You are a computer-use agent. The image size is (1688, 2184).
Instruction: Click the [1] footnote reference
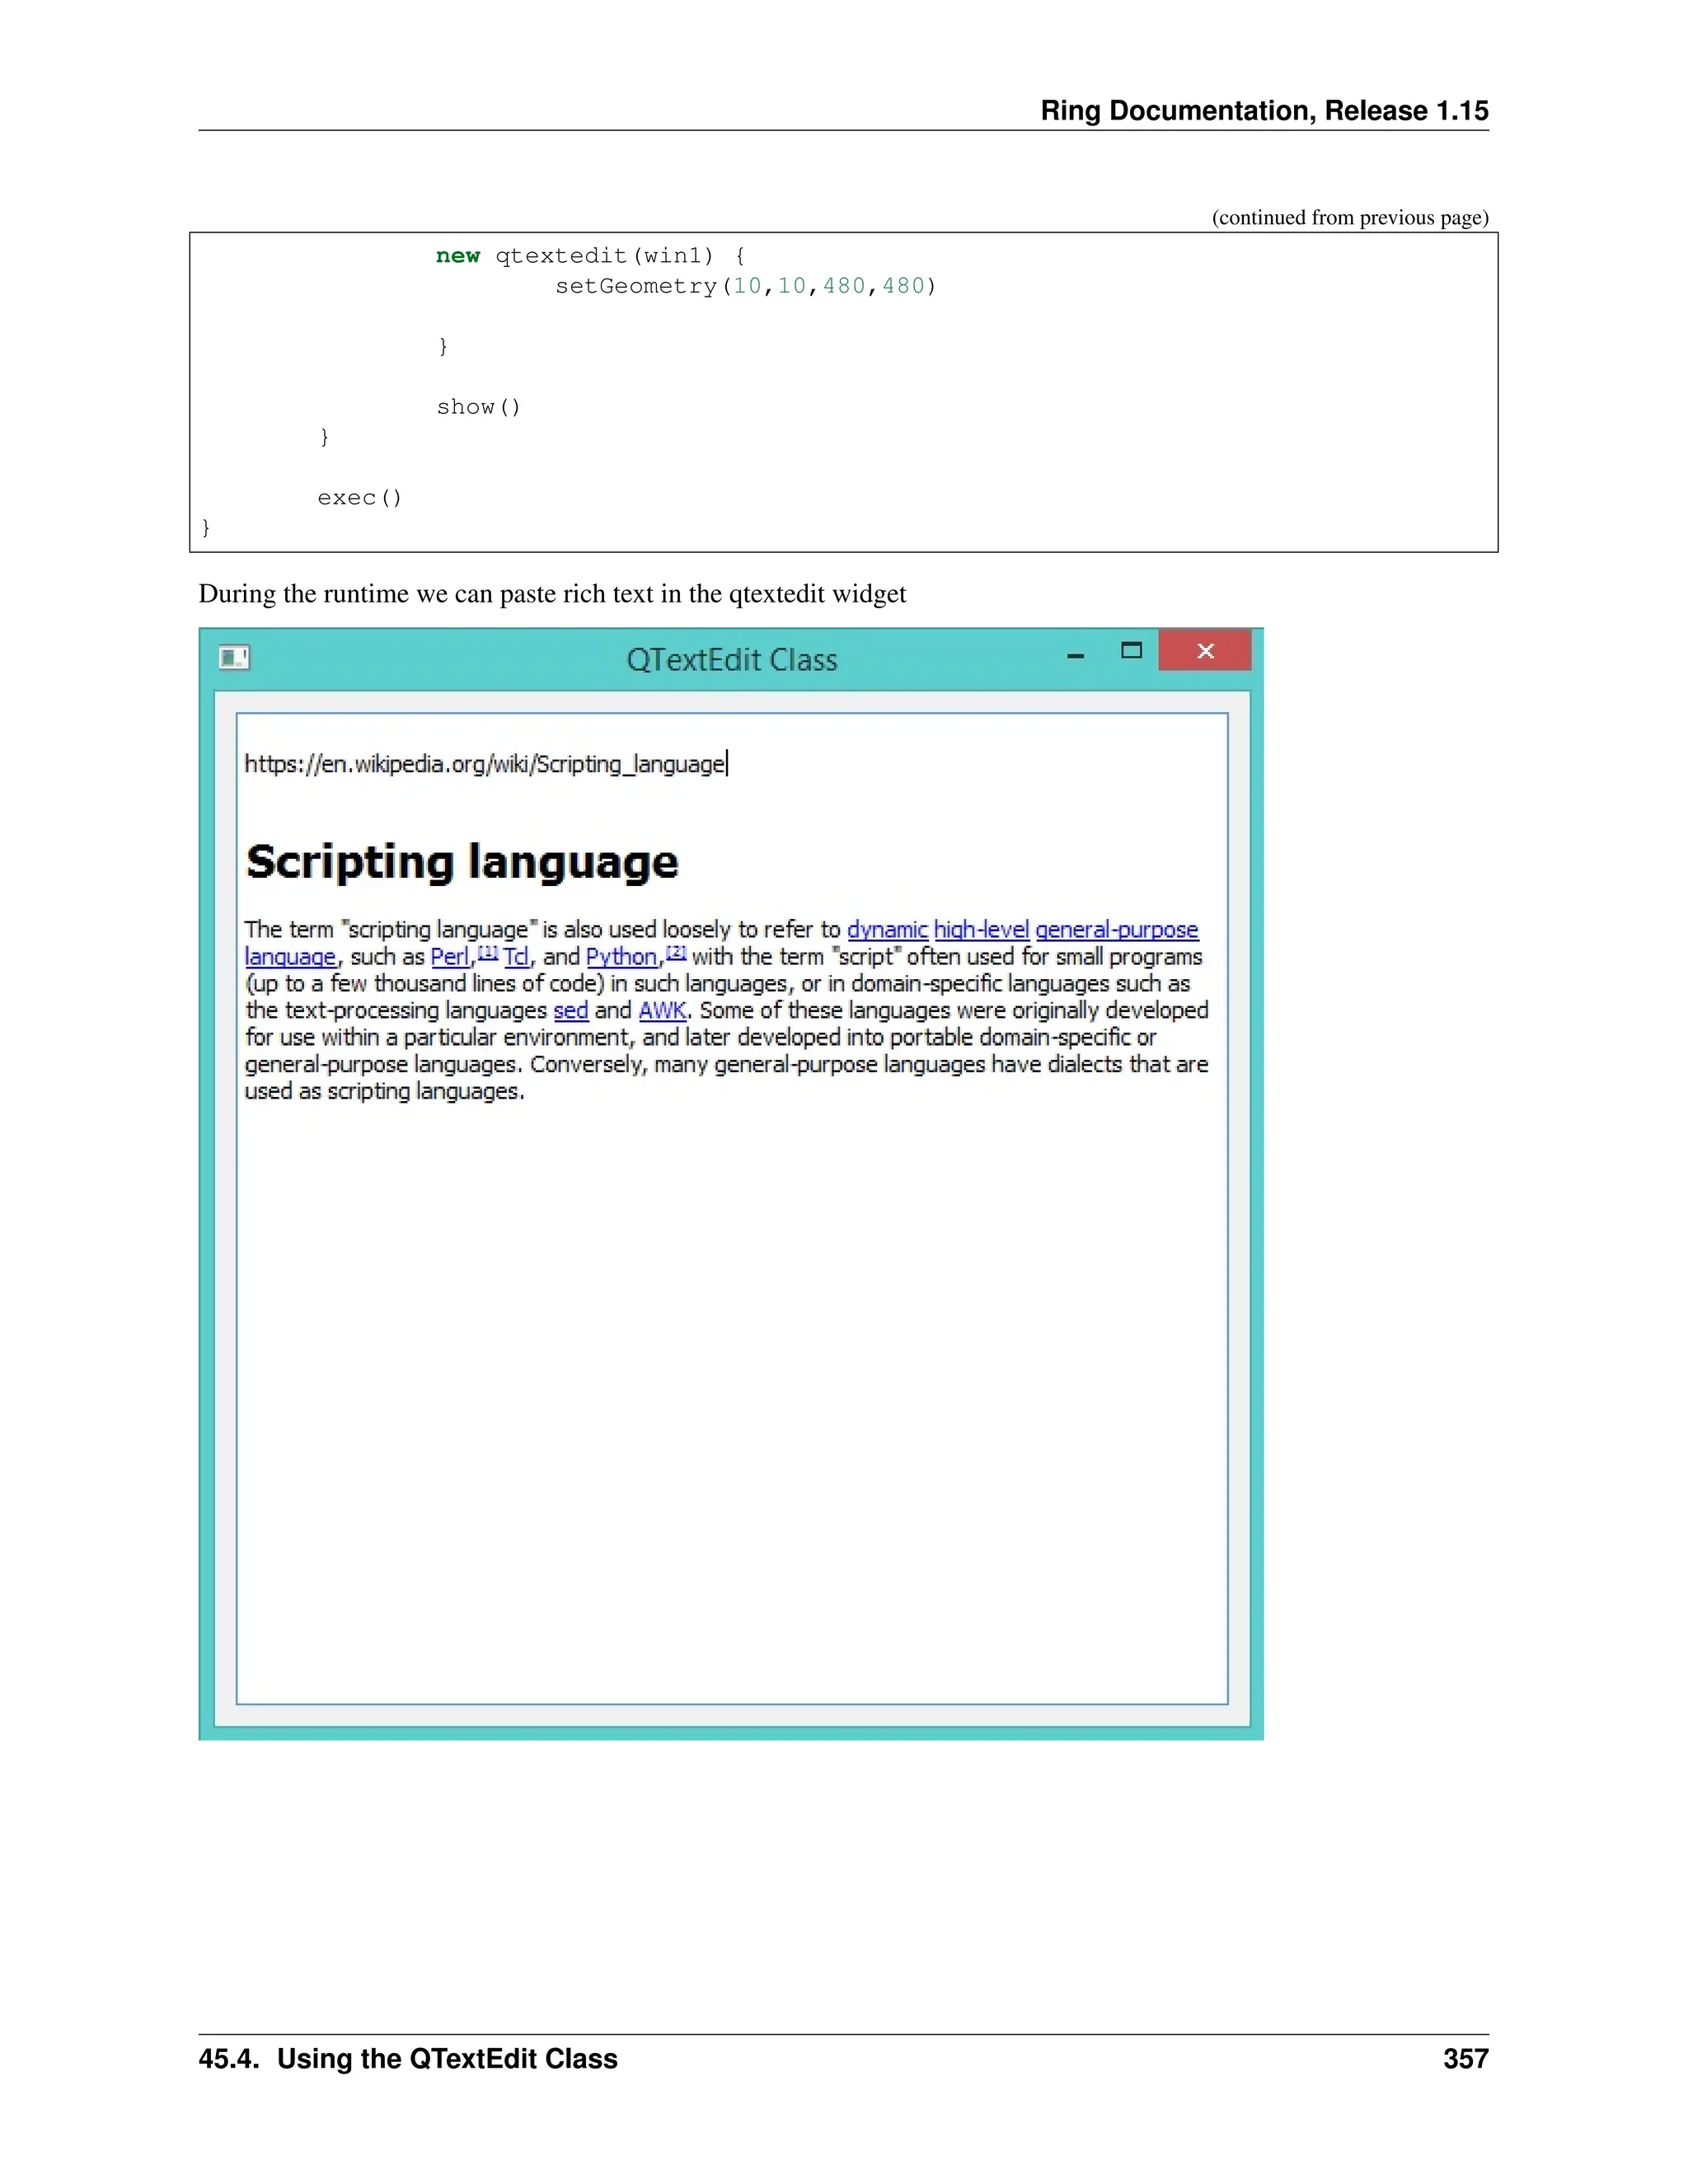click(x=488, y=952)
